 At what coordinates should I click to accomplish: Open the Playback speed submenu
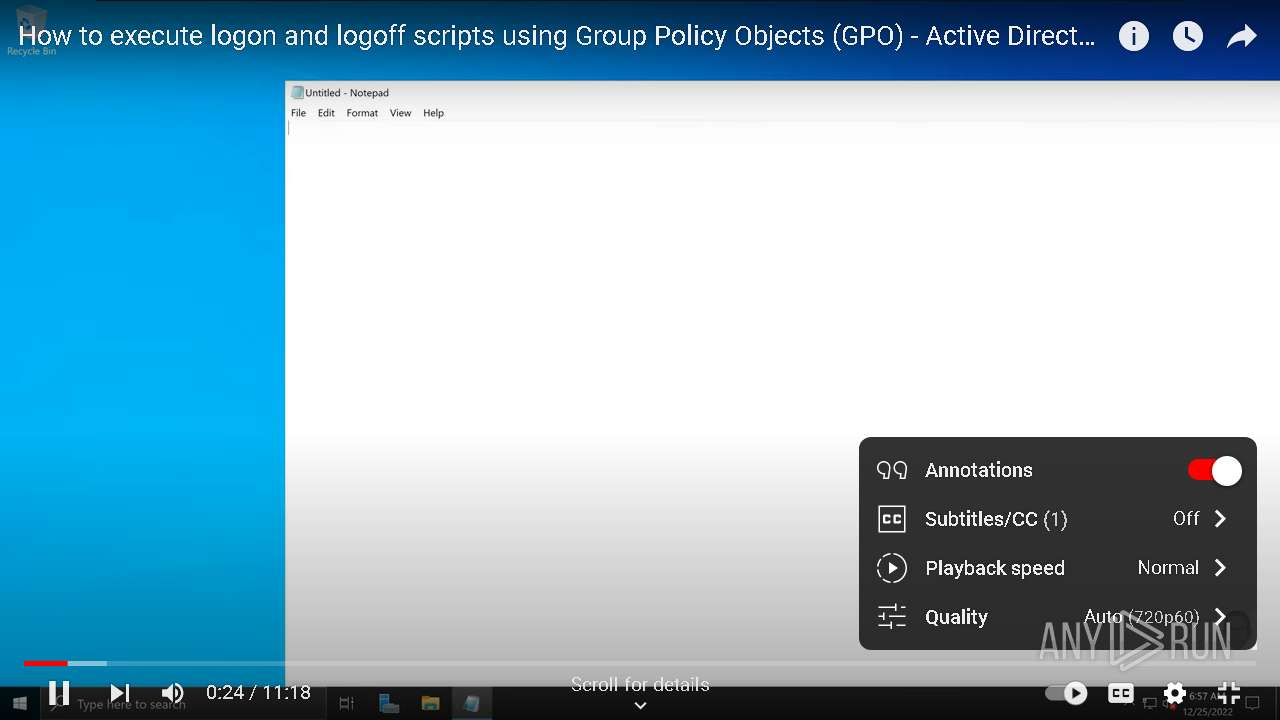pyautogui.click(x=1058, y=568)
